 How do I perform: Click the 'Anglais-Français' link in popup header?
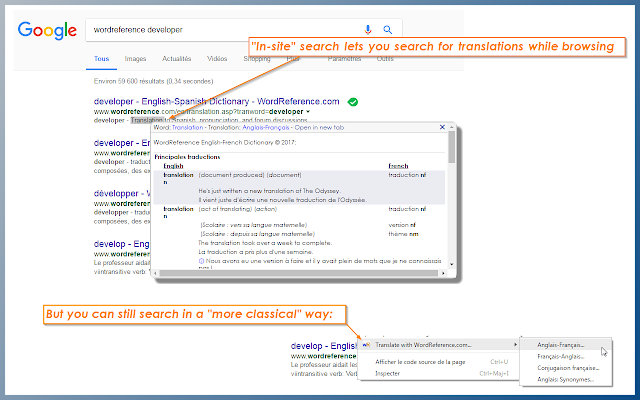(x=266, y=127)
